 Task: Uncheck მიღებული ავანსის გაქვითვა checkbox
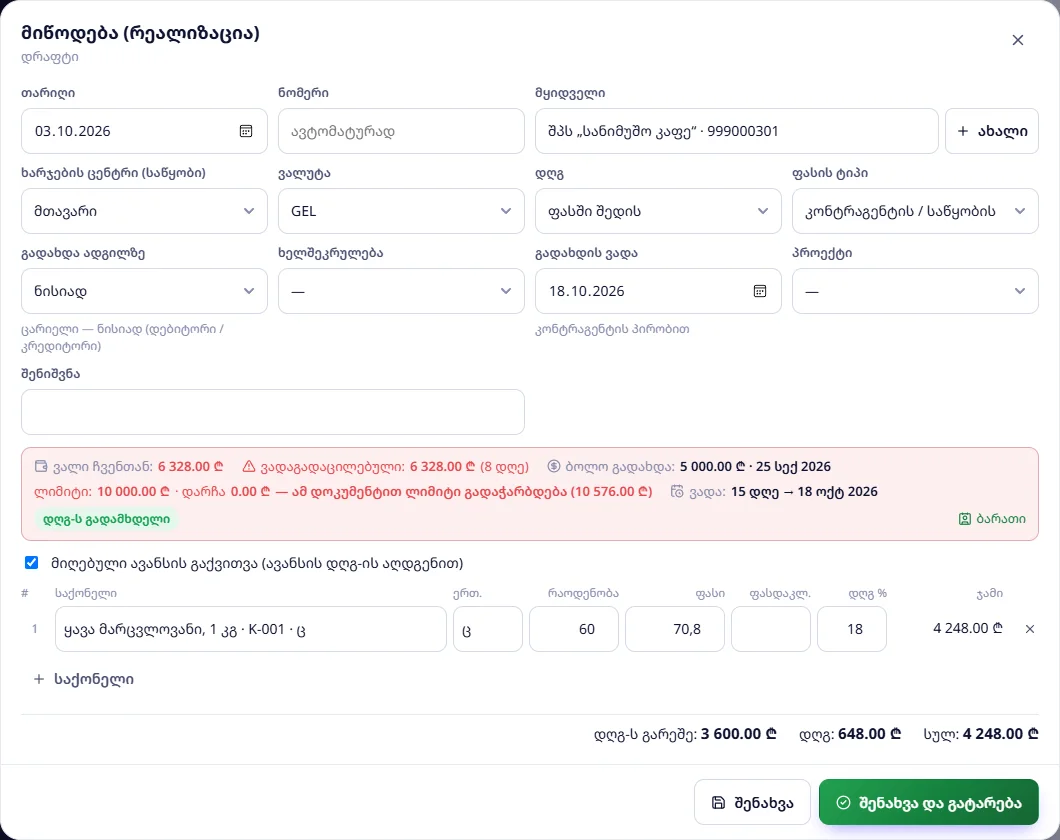click(x=31, y=562)
